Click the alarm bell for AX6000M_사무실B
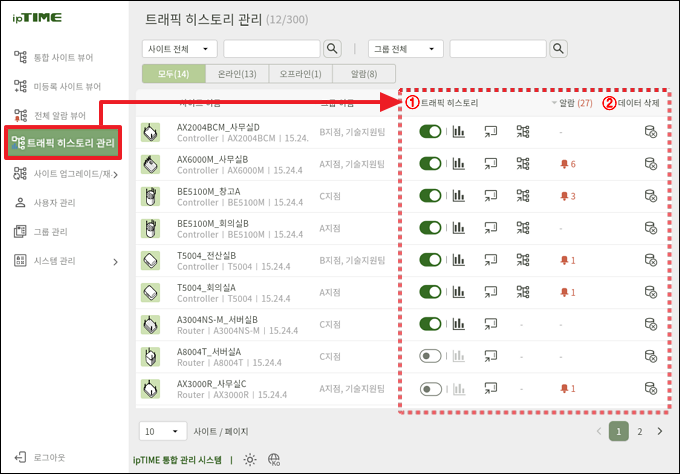This screenshot has height=474, width=680. (564, 163)
